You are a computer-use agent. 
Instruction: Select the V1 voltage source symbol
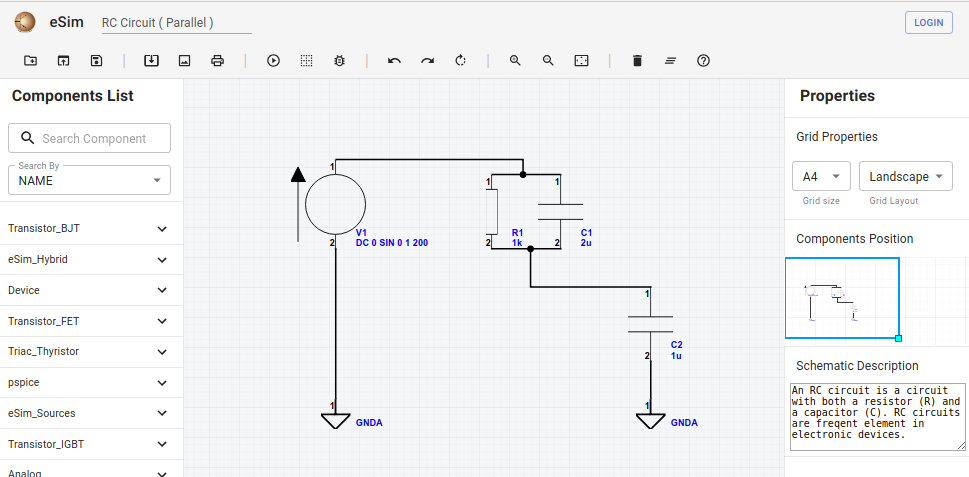tap(336, 204)
